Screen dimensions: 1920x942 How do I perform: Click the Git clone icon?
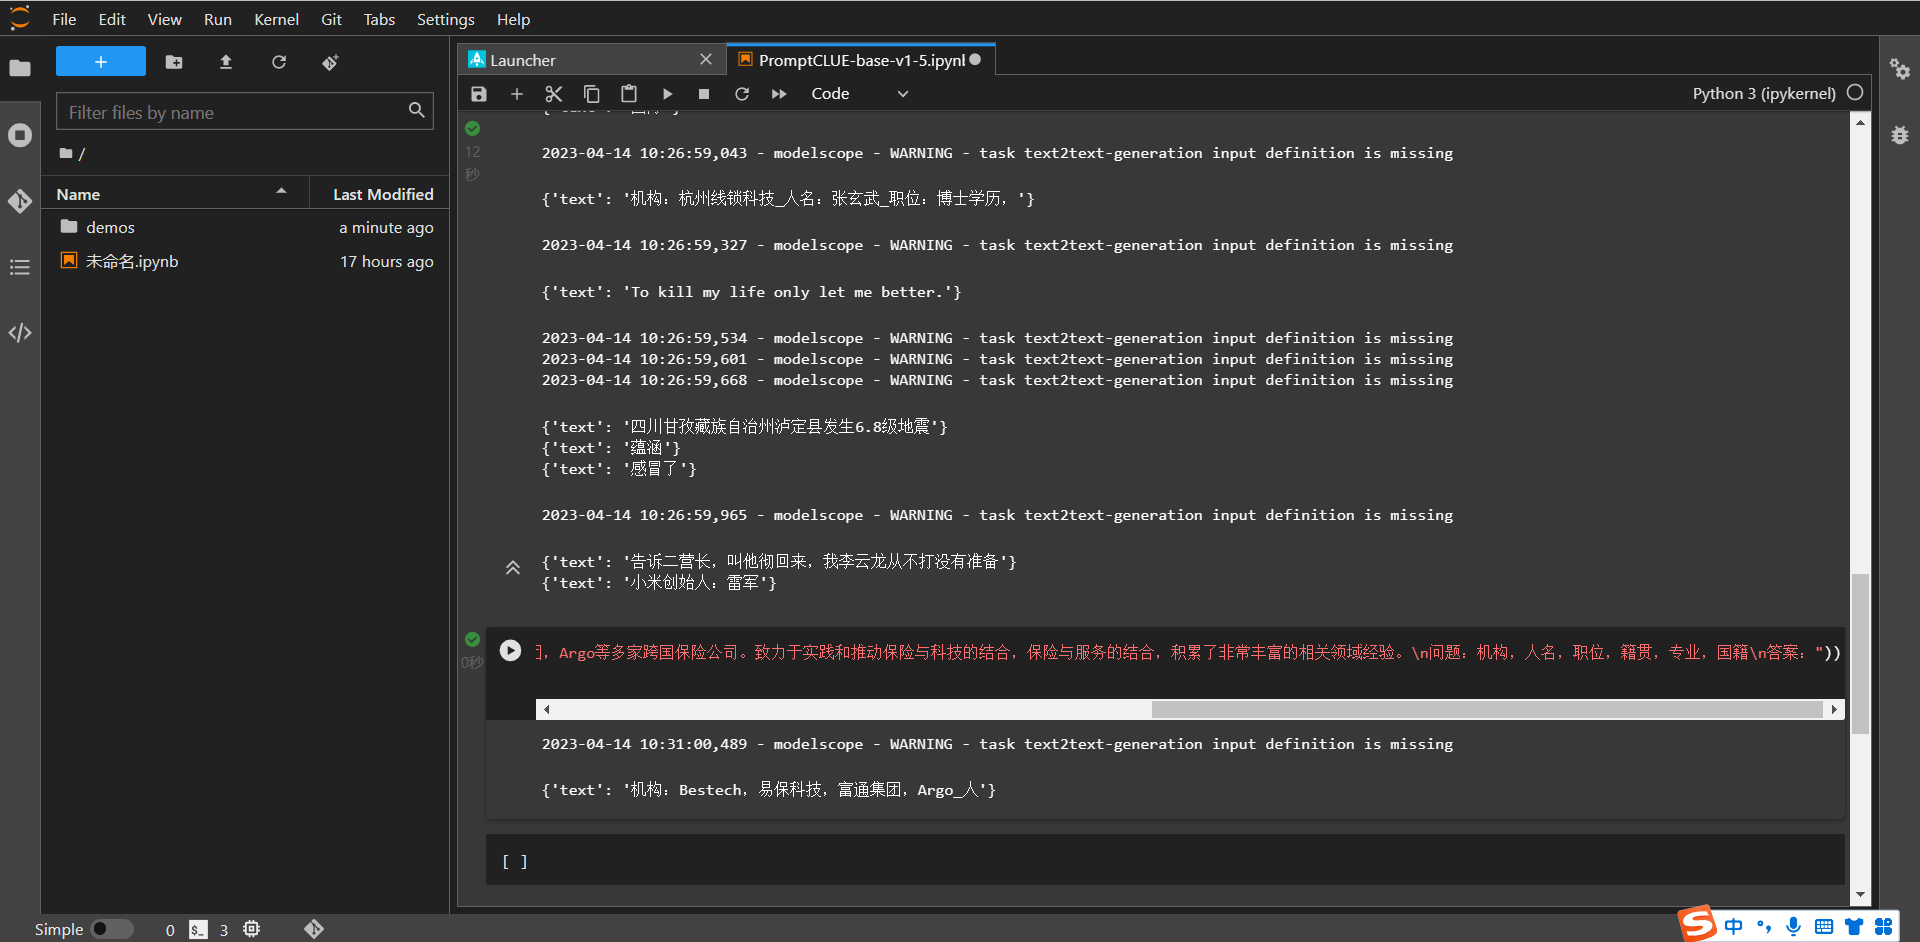[x=331, y=62]
